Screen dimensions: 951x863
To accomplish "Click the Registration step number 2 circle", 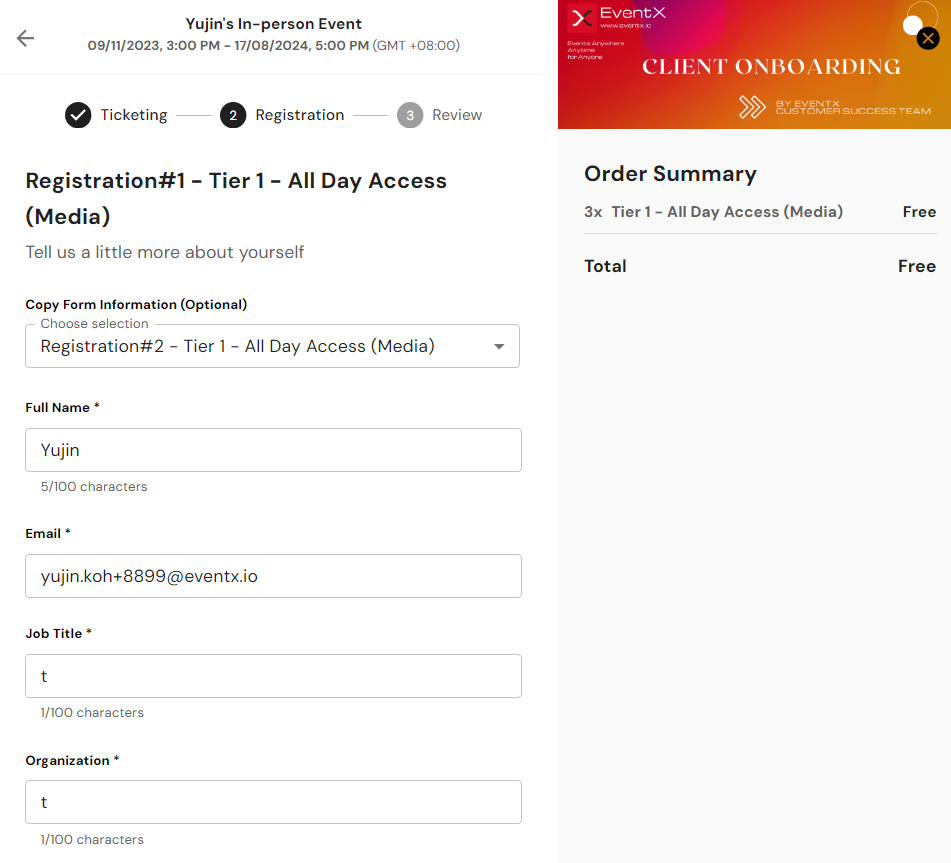I will tap(233, 115).
